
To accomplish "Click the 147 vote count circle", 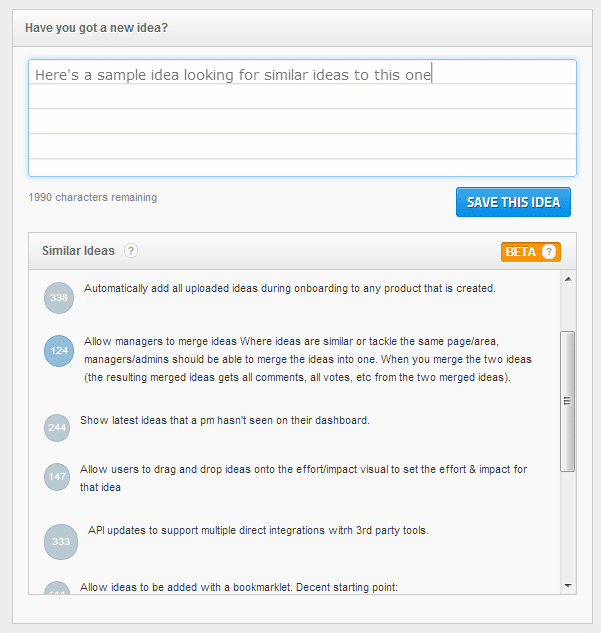I will (x=57, y=477).
